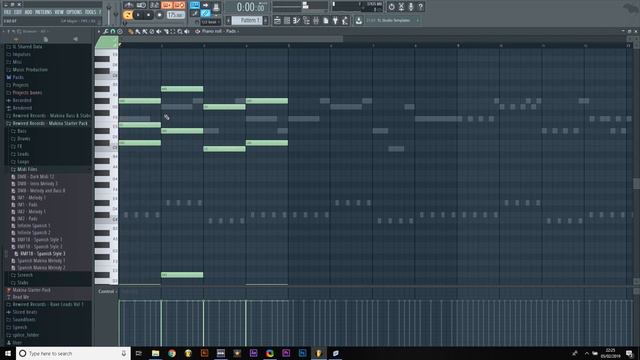
Task: Expand the Drums folder in browser
Action: pos(23,139)
